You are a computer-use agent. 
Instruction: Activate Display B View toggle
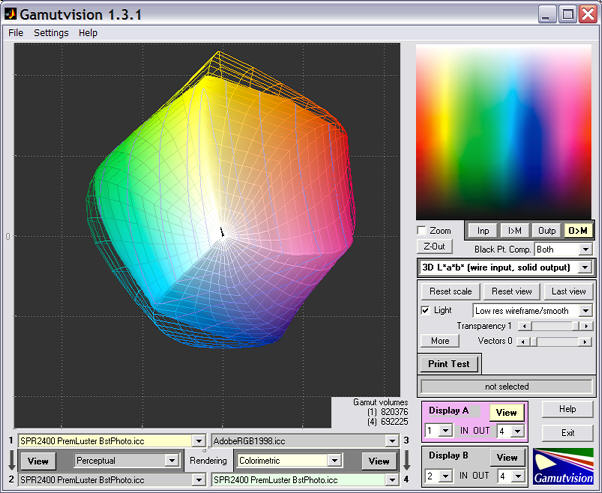tap(507, 457)
